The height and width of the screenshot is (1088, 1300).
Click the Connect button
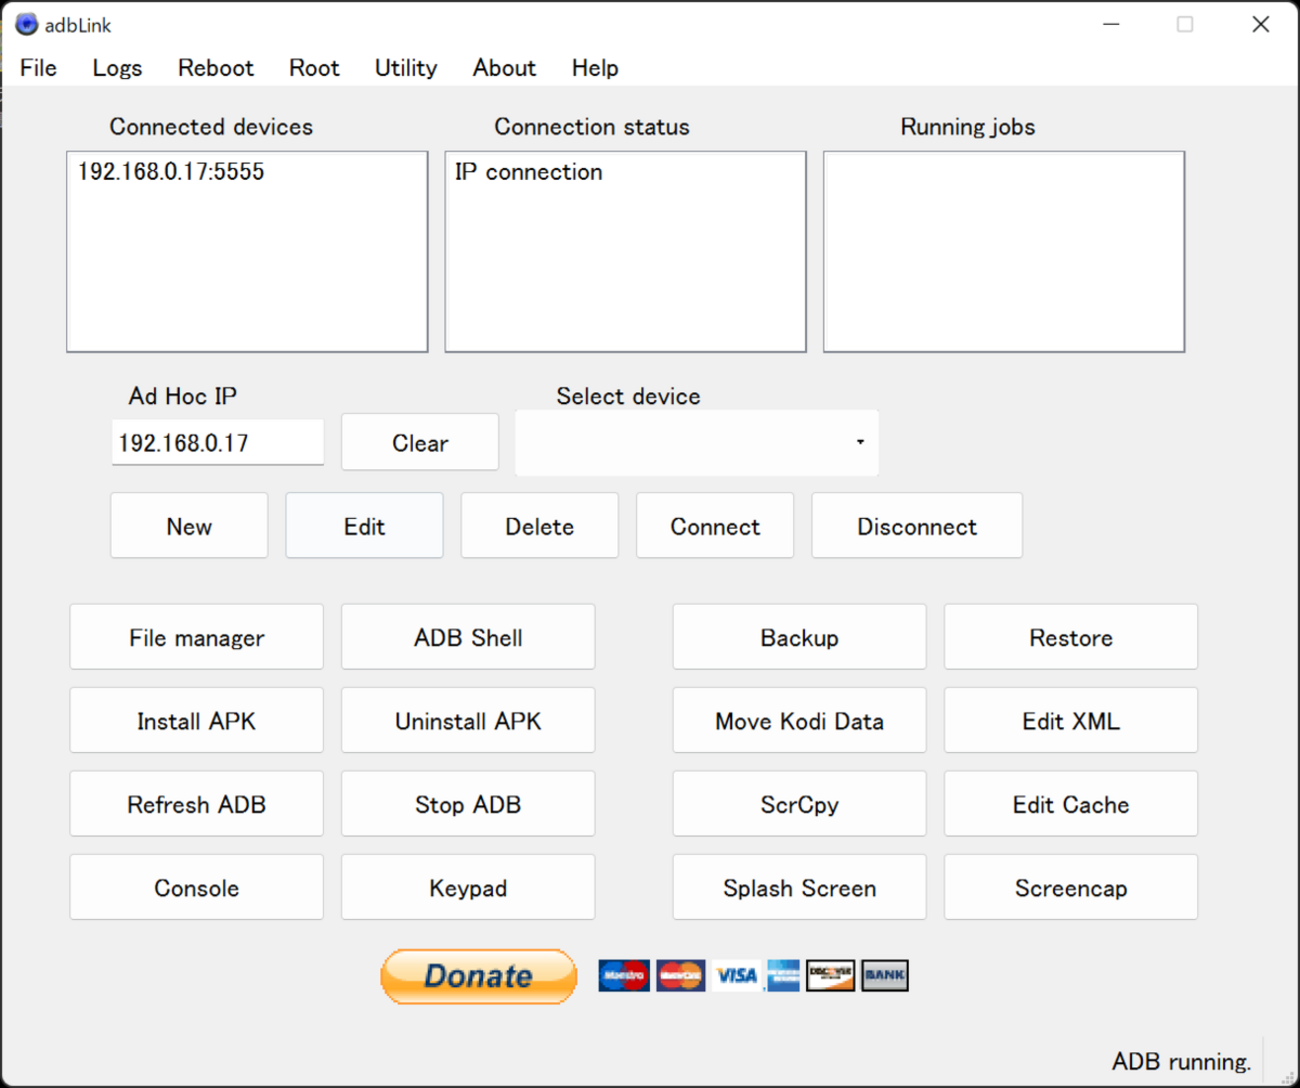714,526
